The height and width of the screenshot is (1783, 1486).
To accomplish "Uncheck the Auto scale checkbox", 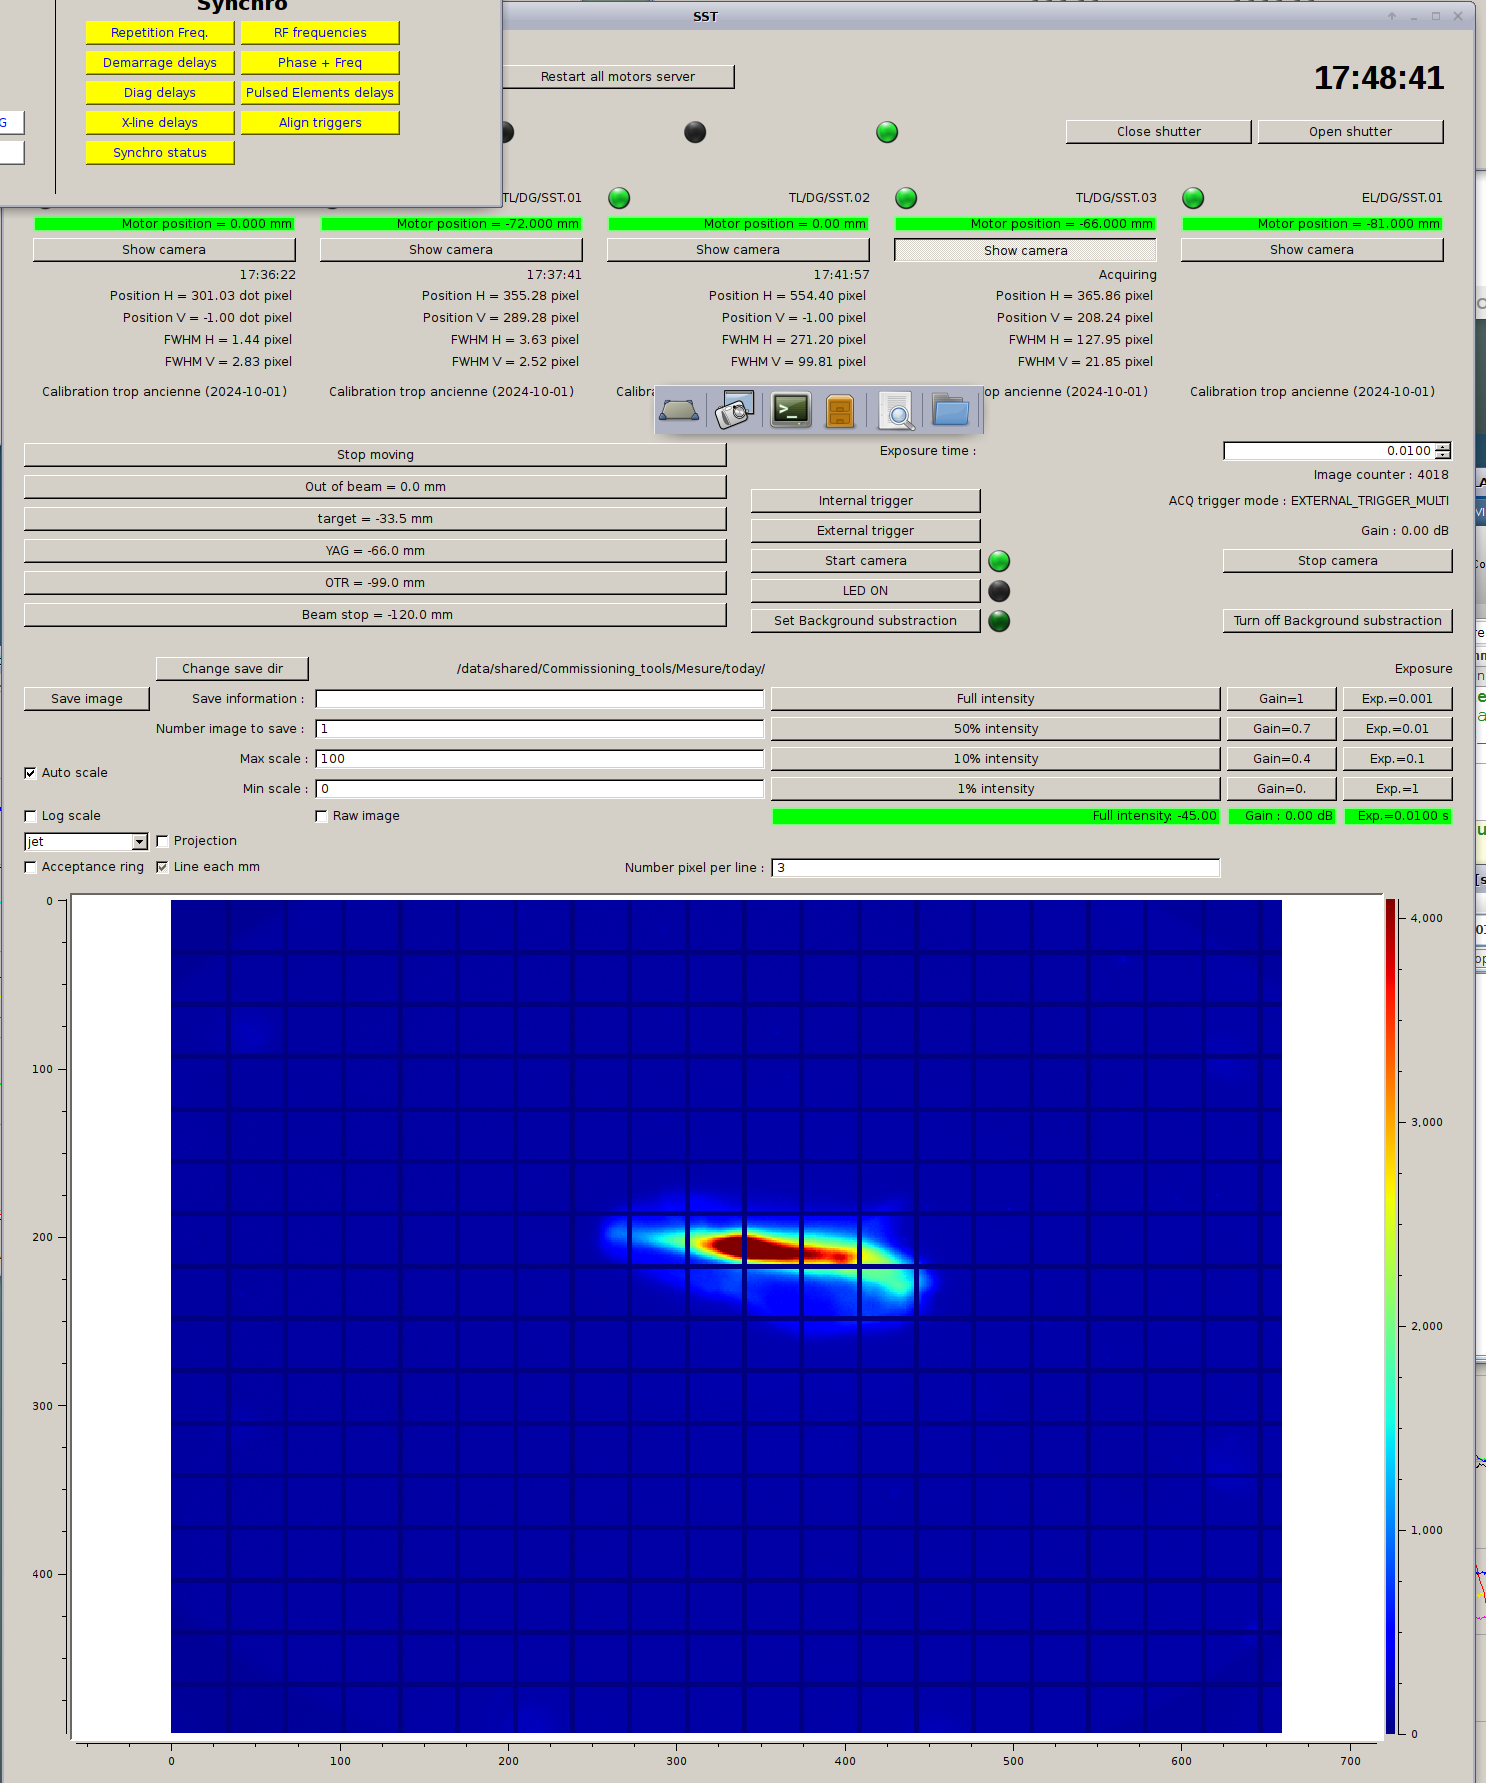I will tap(30, 773).
